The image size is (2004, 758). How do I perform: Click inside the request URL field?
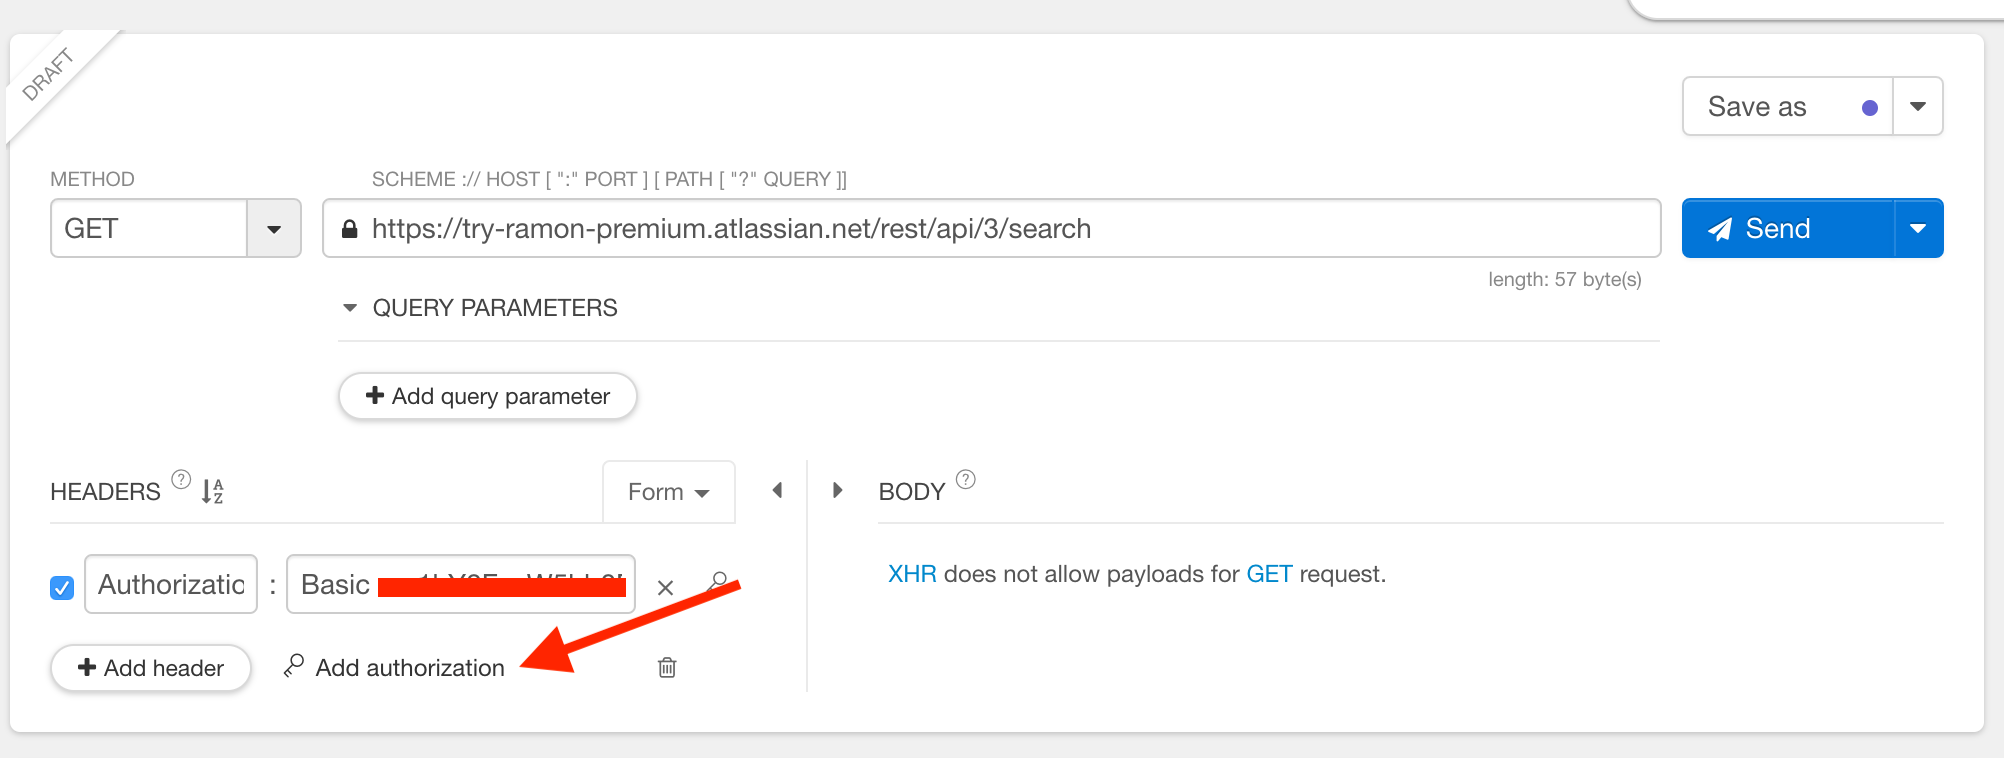click(x=900, y=228)
